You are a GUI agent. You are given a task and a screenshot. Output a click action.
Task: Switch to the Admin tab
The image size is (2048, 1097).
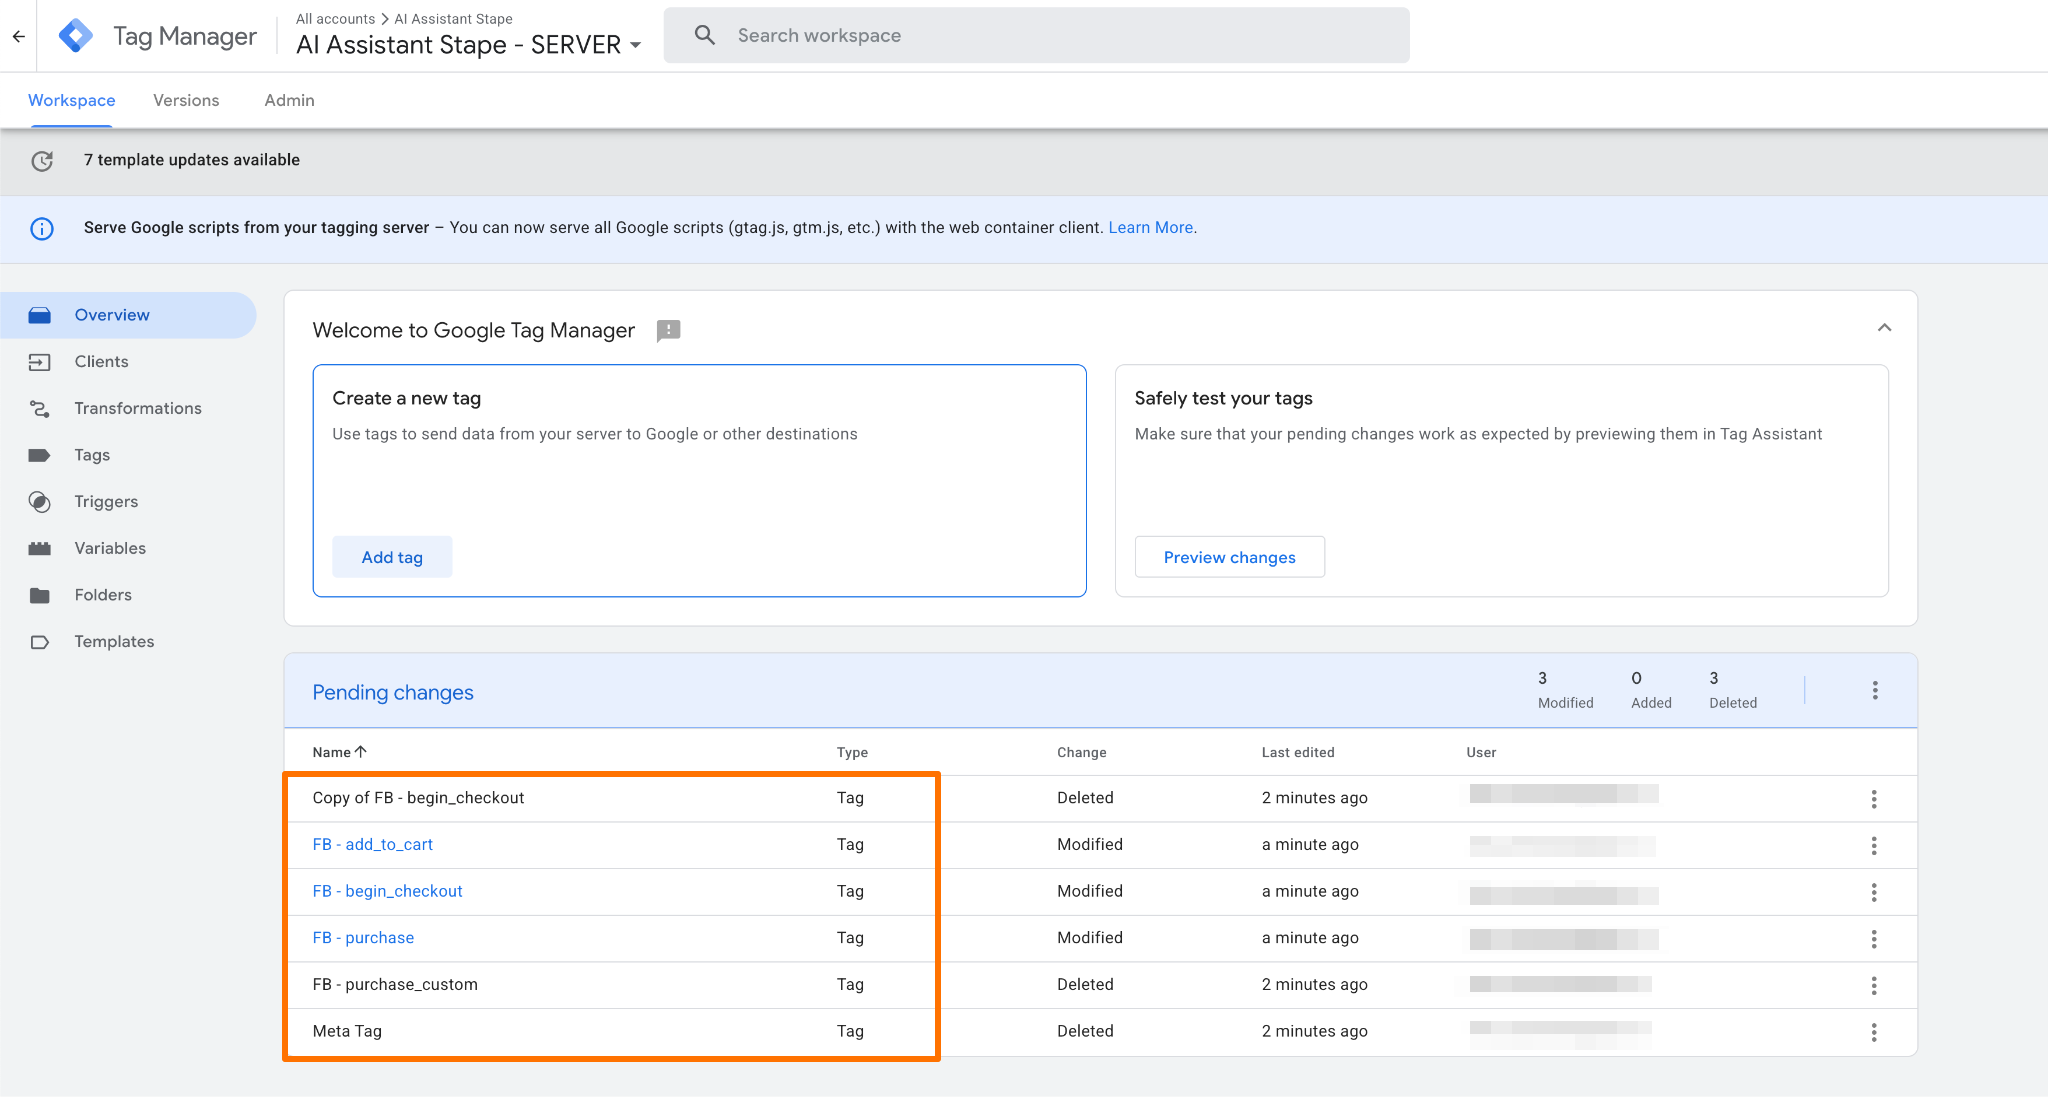click(290, 100)
